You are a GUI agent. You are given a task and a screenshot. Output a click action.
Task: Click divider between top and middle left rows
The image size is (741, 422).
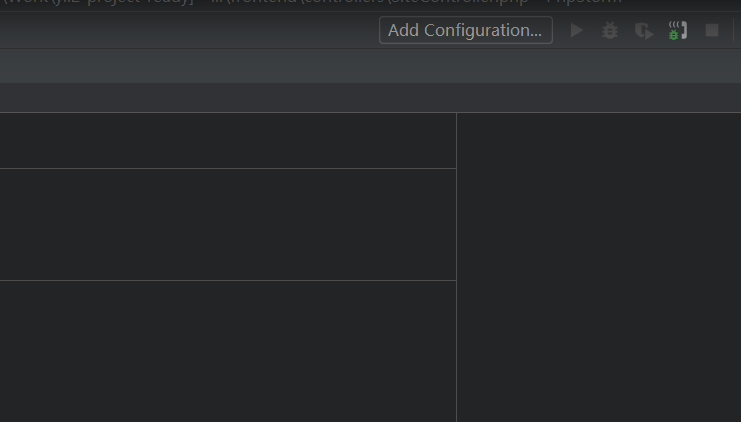click(228, 168)
